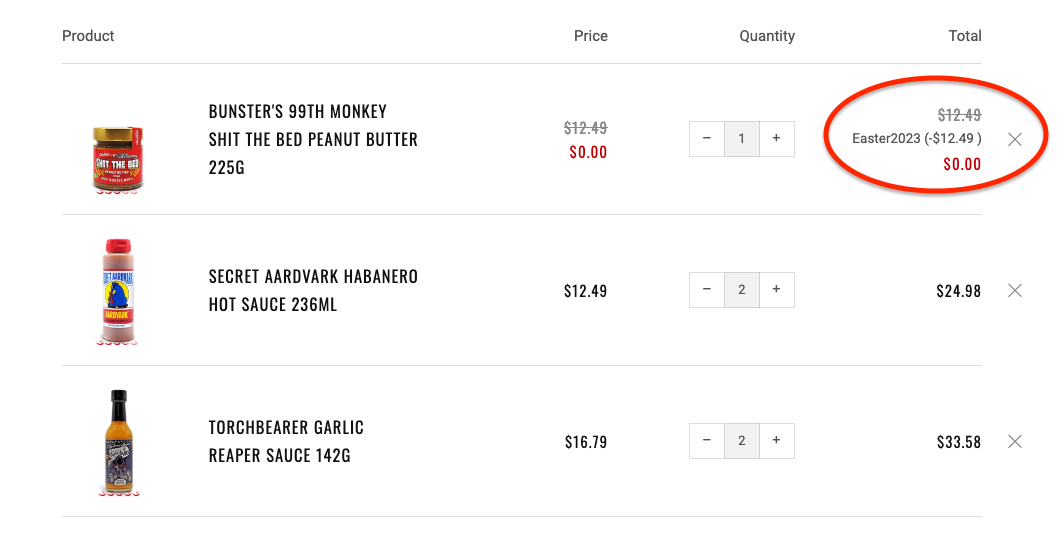Click the Secret Aardvark quantity field
The width and height of the screenshot is (1060, 535).
[x=742, y=289]
